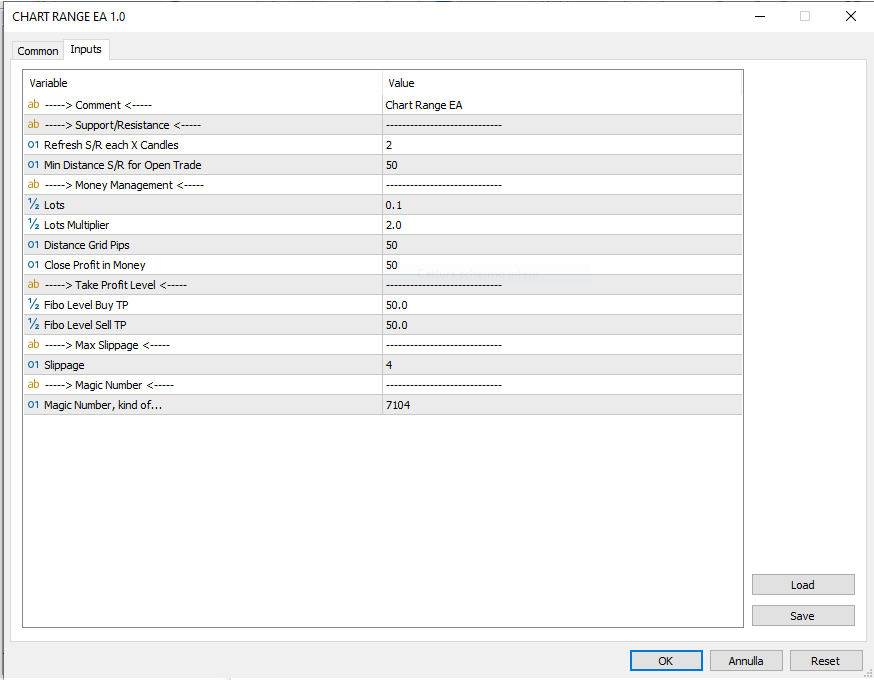Switch to the Common tab
Viewport: 874px width, 680px height.
point(38,51)
